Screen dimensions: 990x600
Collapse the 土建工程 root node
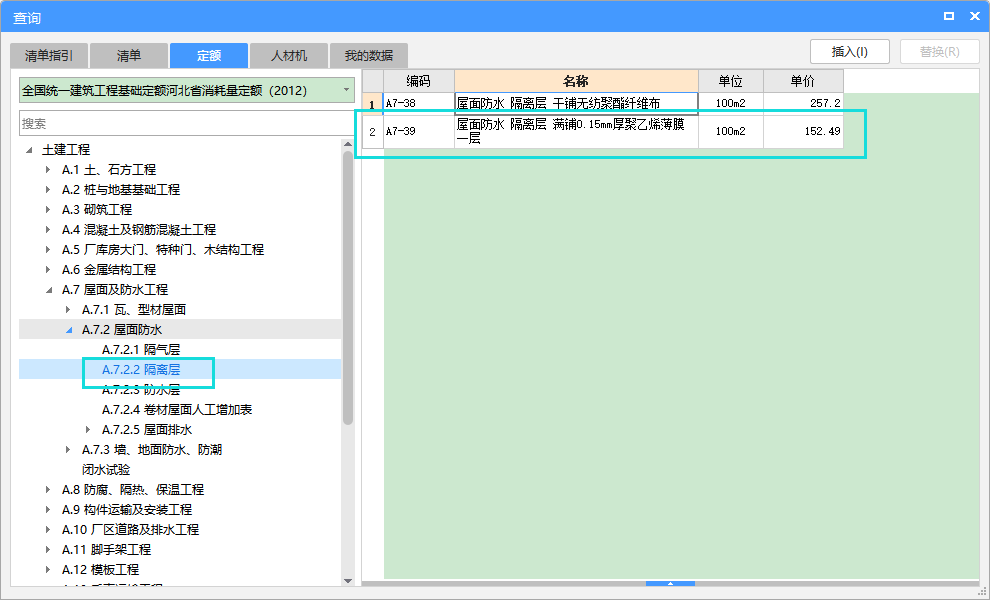[29, 150]
